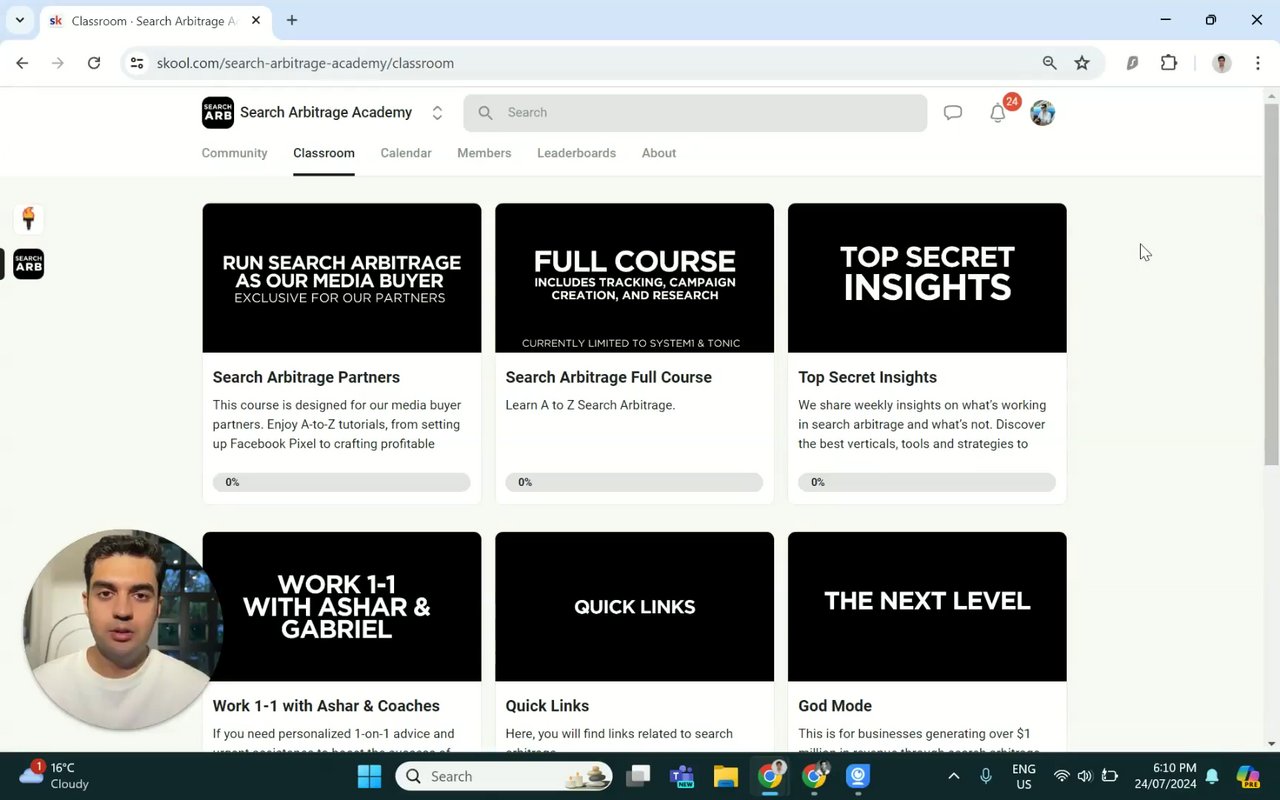This screenshot has width=1280, height=800.
Task: Open the Leaderboards tab
Action: [x=576, y=153]
